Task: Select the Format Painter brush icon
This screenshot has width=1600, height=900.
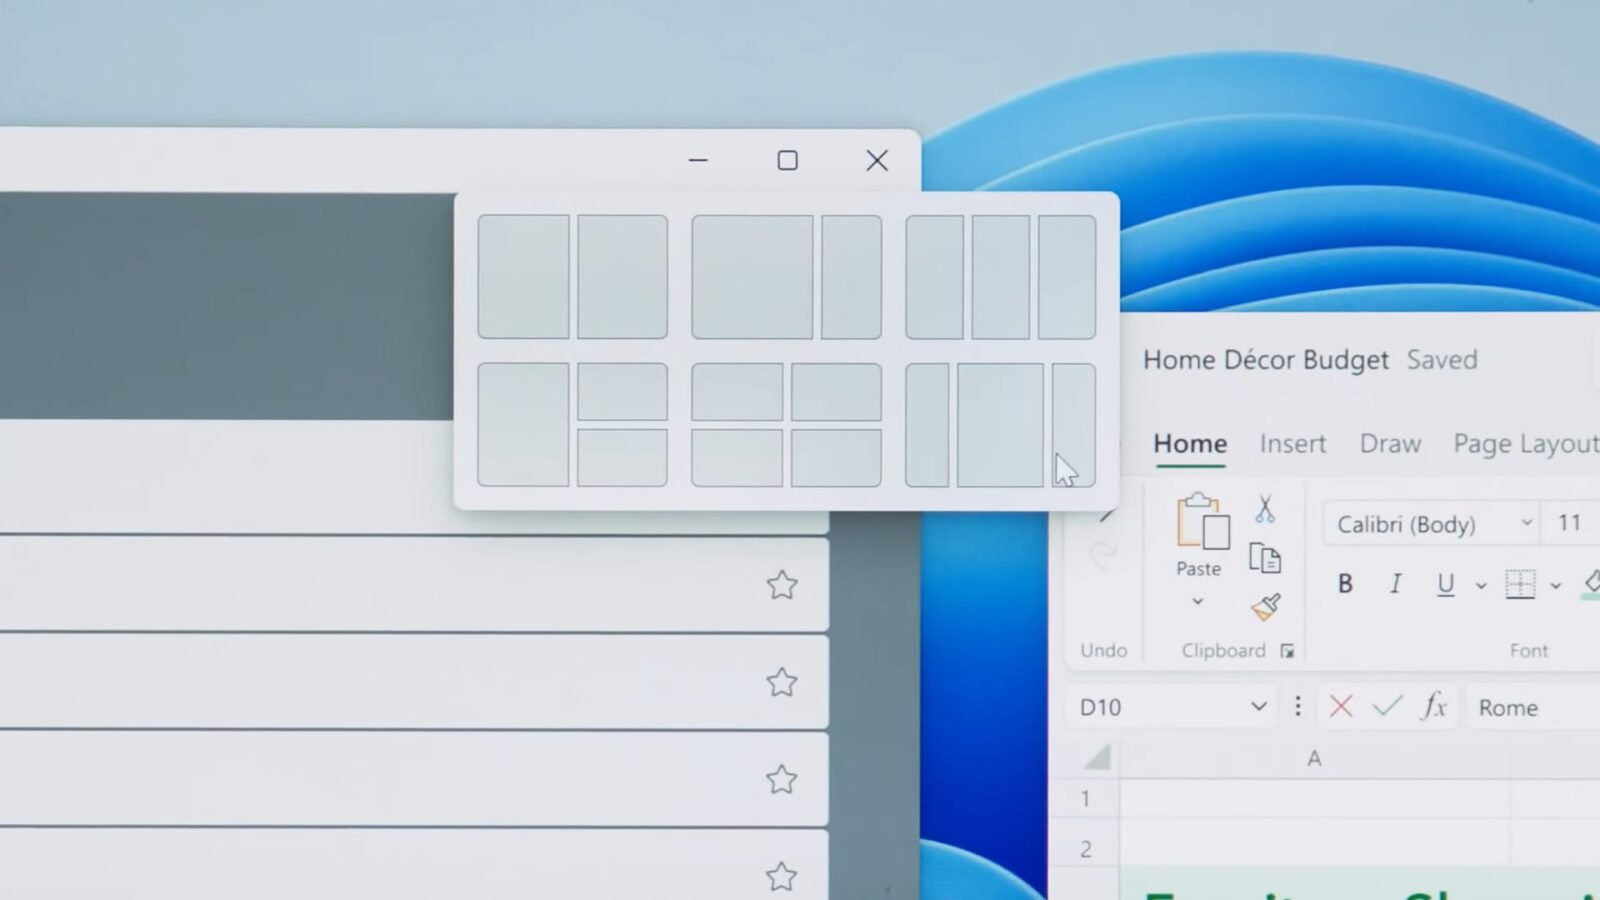Action: (1265, 606)
